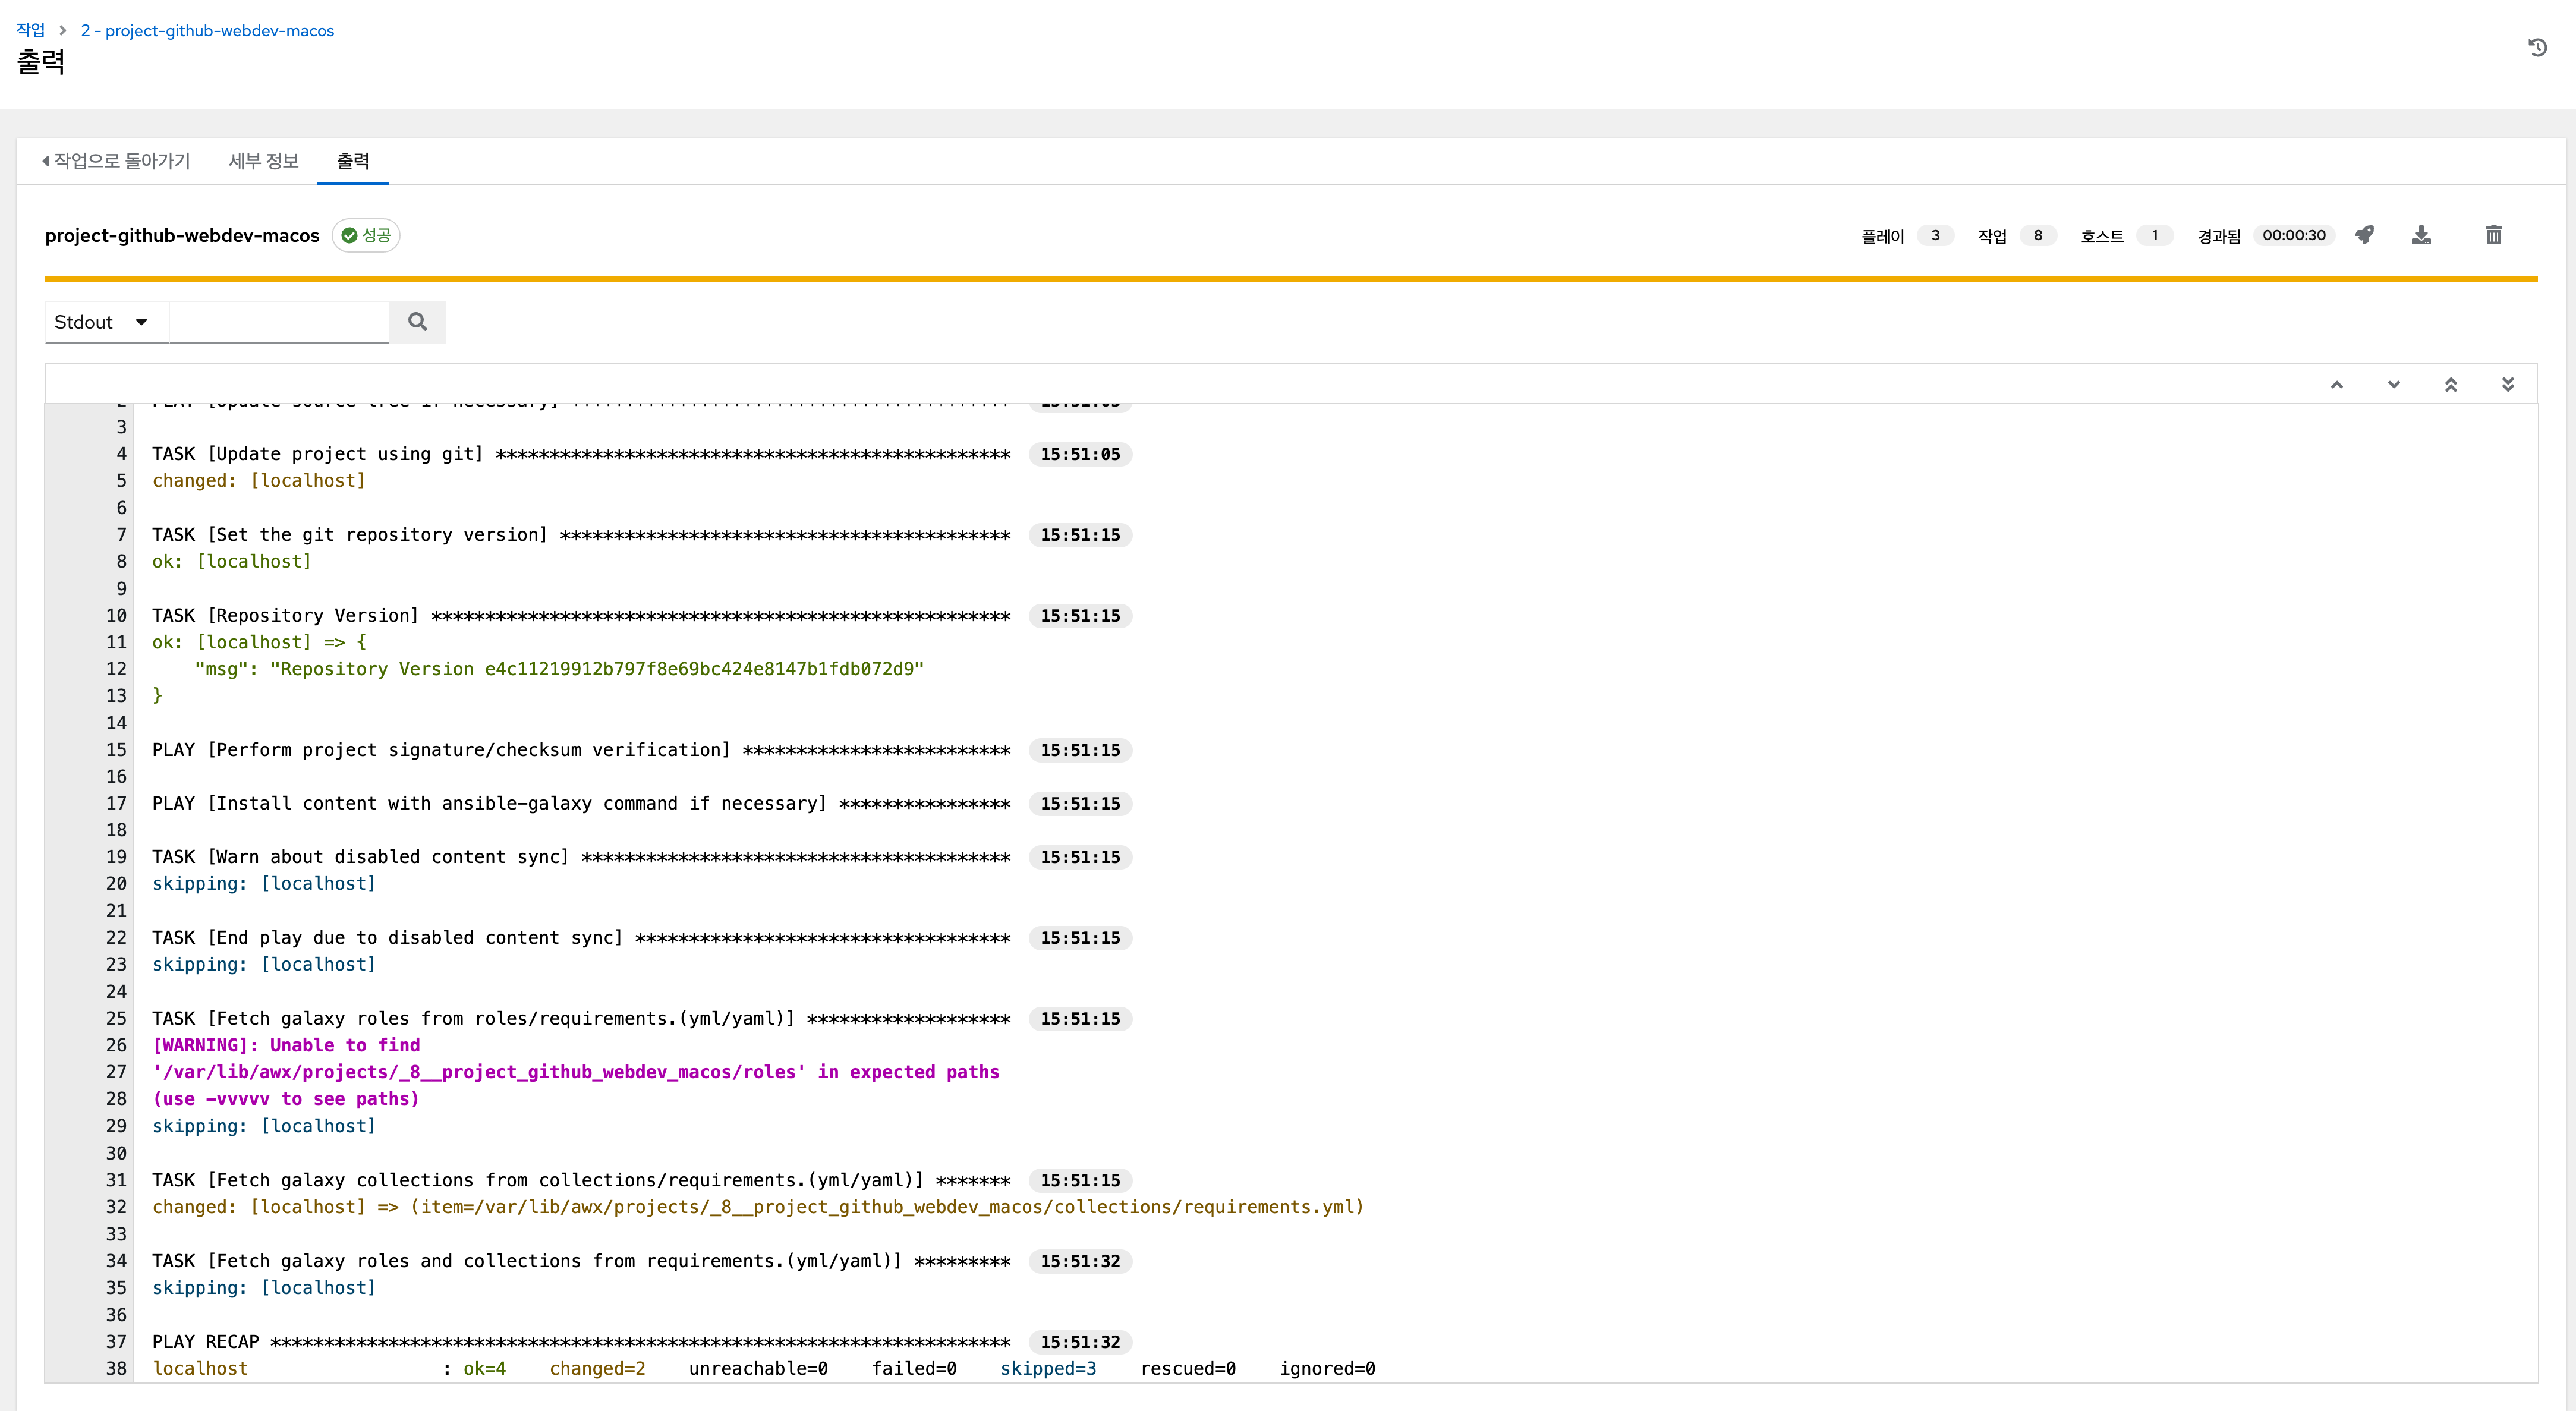Image resolution: width=2576 pixels, height=1411 pixels.
Task: Click TASK Update project using git line
Action: tap(581, 454)
